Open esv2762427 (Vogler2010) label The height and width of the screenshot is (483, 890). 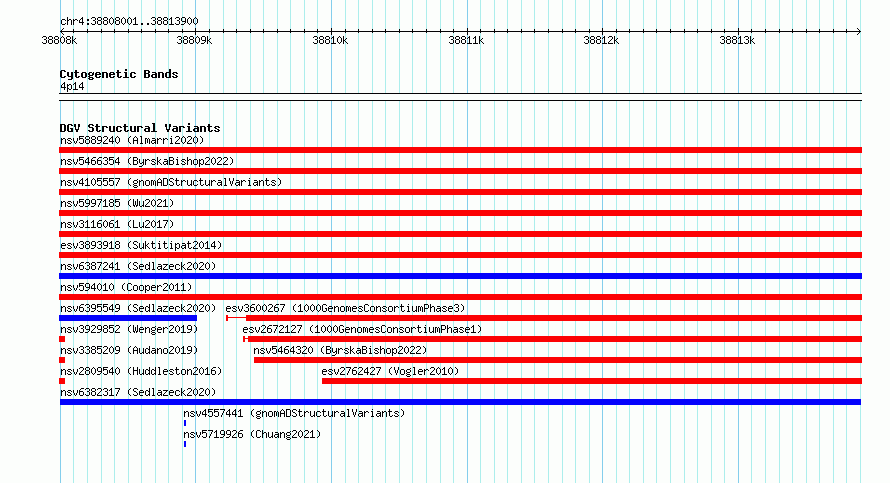[390, 371]
